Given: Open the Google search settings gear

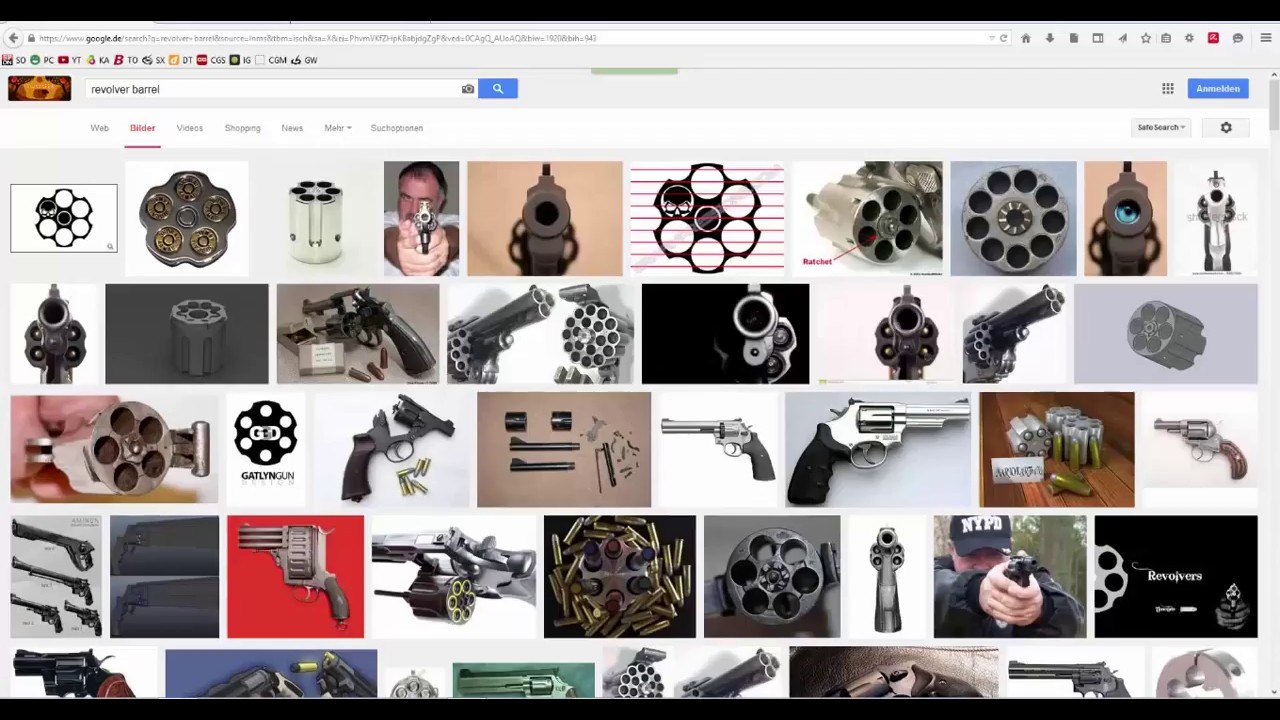Looking at the screenshot, I should pyautogui.click(x=1226, y=128).
